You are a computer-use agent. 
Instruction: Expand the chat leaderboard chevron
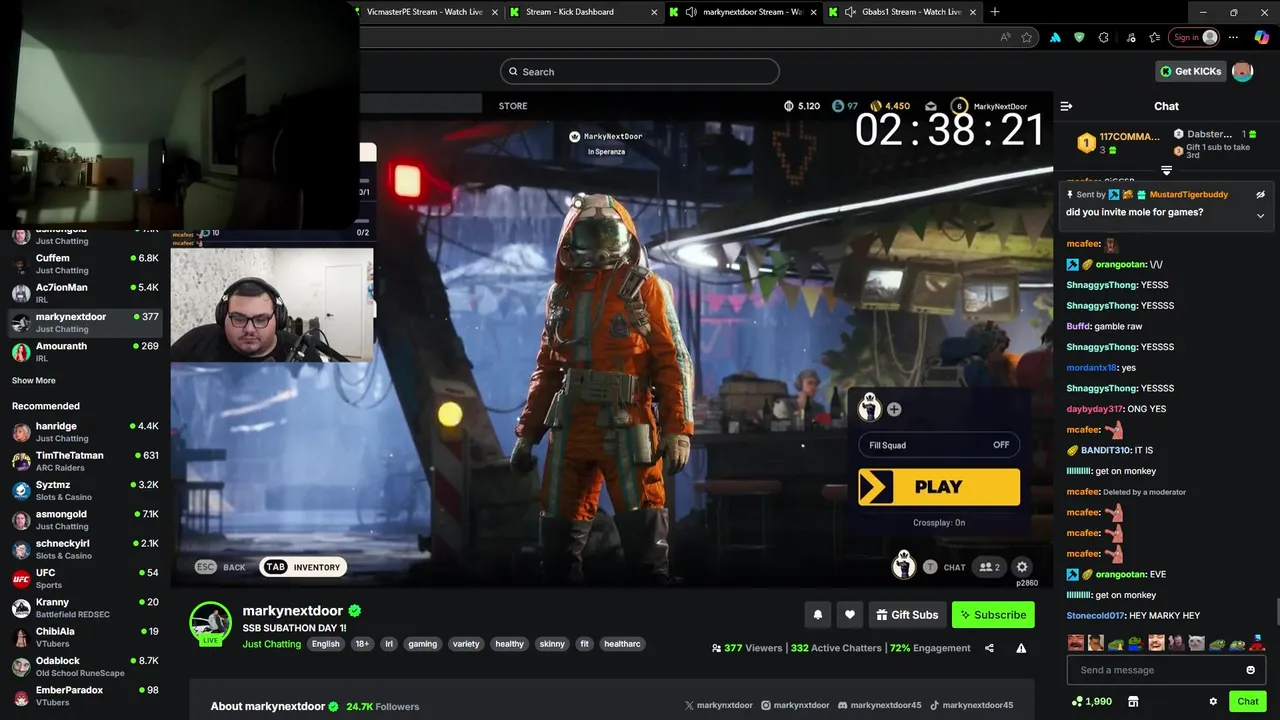tap(1166, 170)
